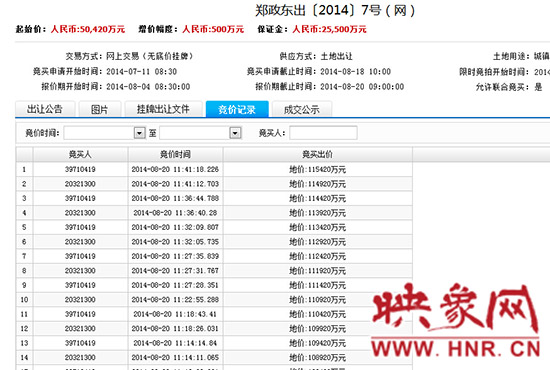
Task: Click bidder 20321300 in row 8
Action: 80,271
